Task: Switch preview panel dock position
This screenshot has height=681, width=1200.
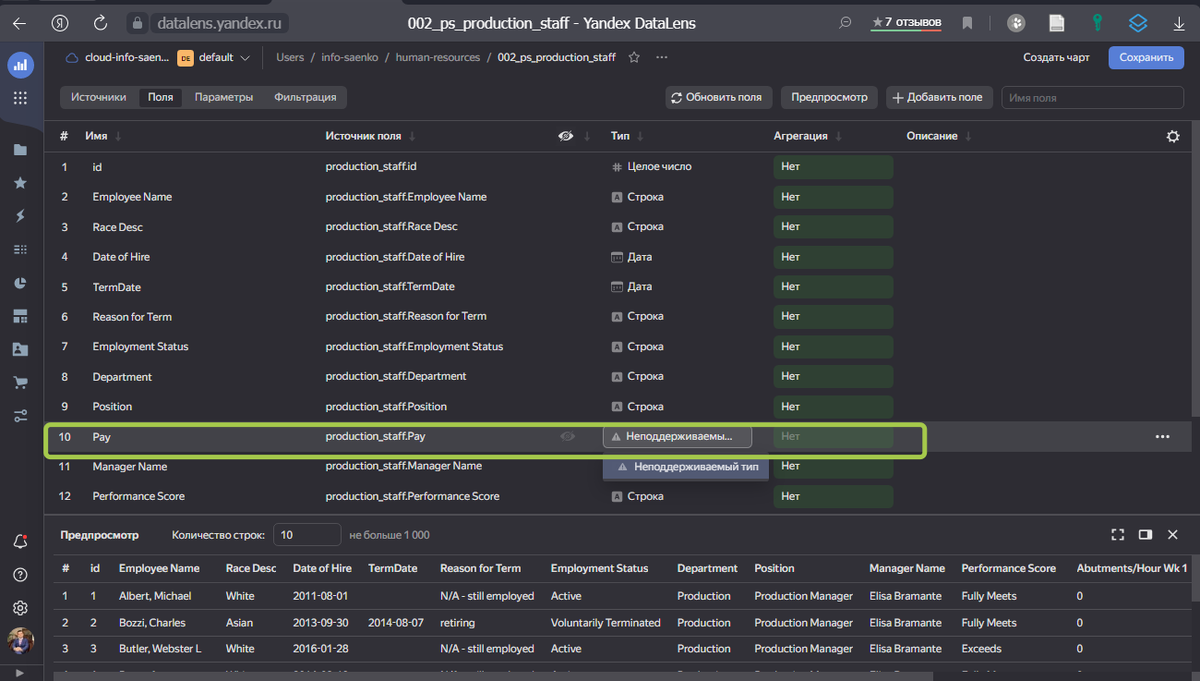Action: coord(1146,535)
